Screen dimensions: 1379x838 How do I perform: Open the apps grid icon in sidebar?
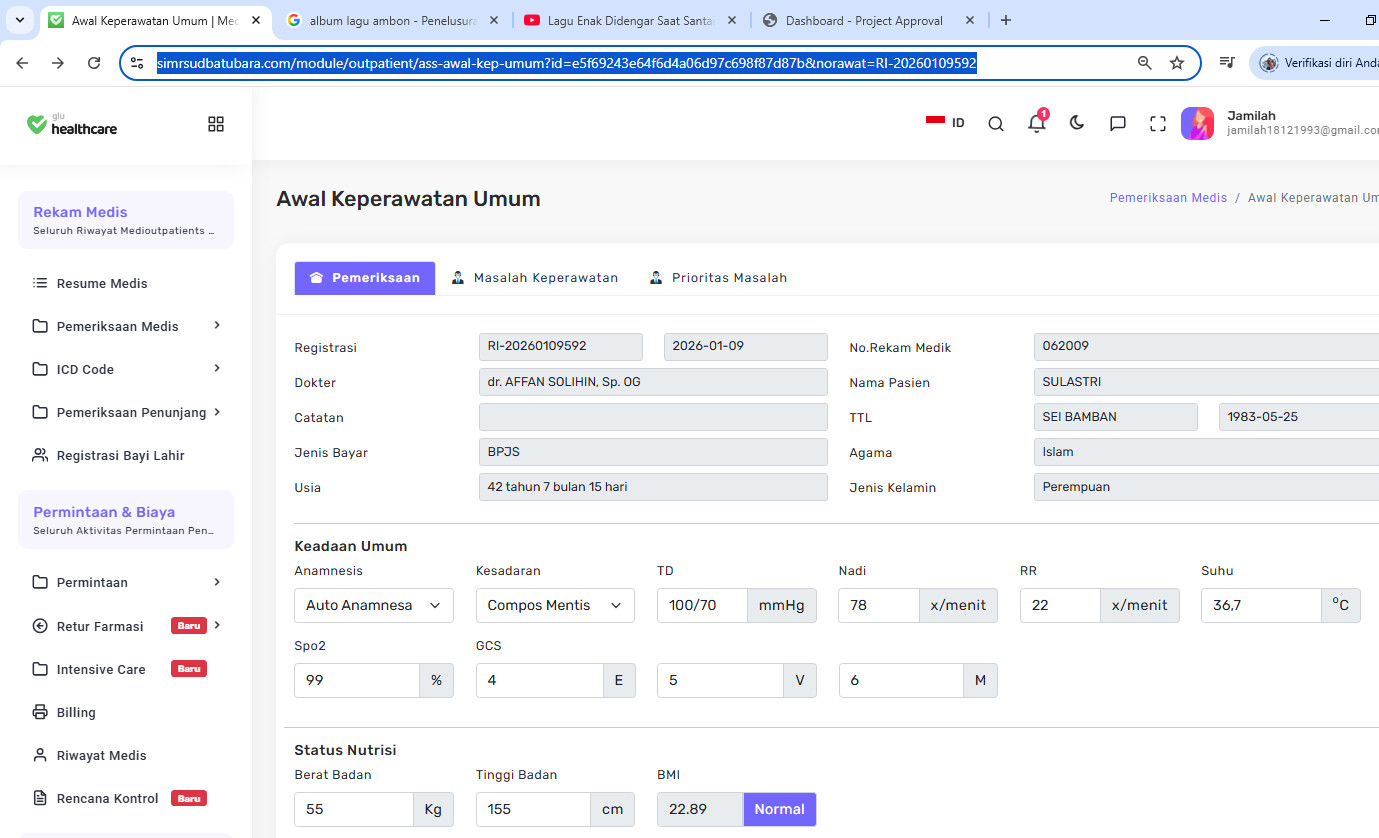point(216,124)
